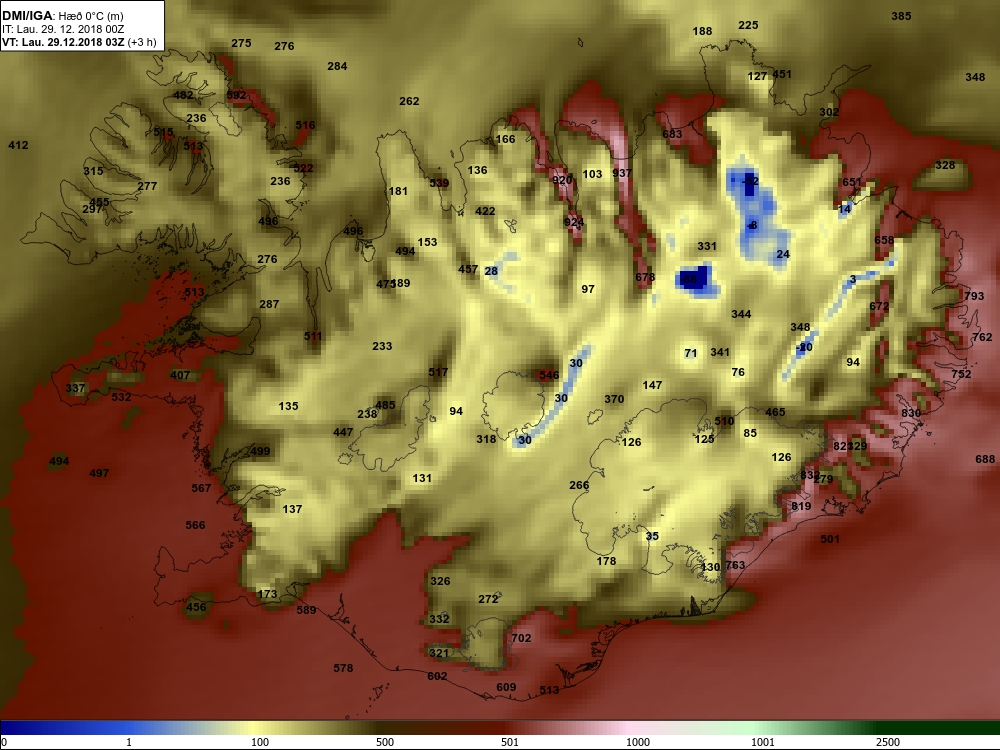This screenshot has height=750, width=1000.
Task: Click the map value '683'
Action: coord(672,133)
